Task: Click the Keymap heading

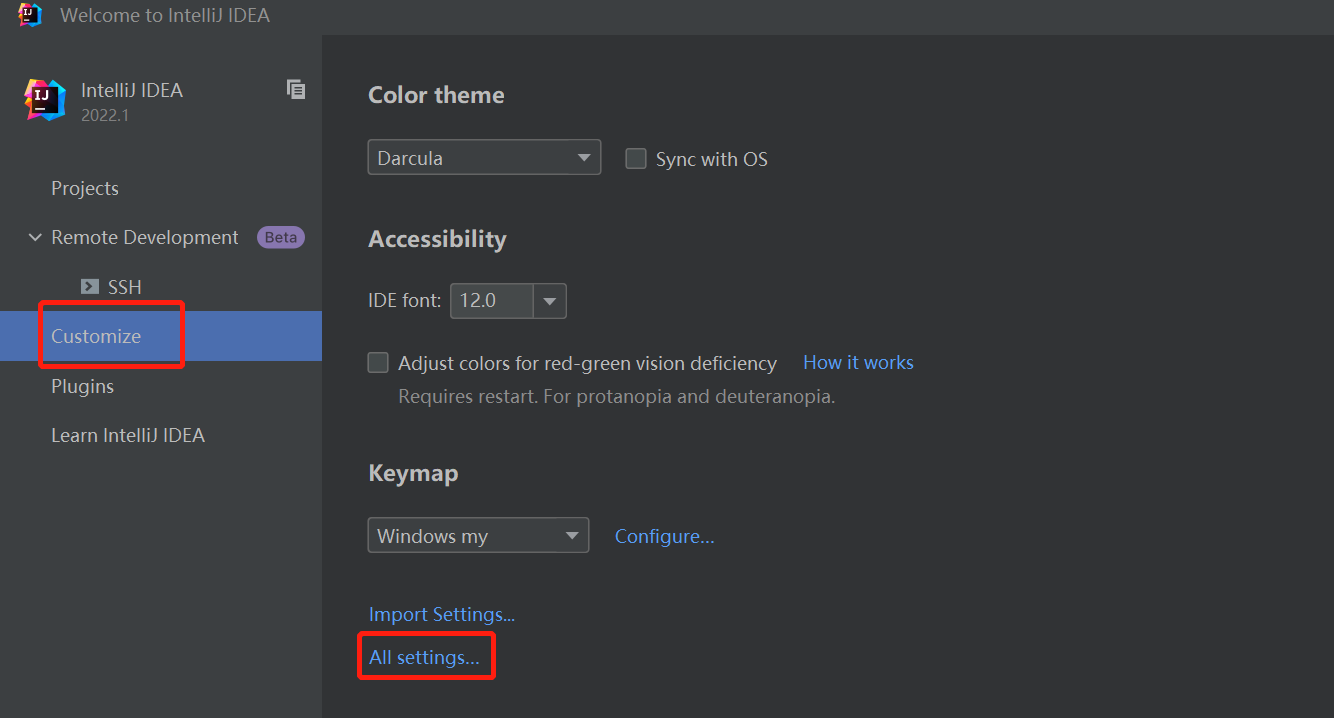Action: click(413, 473)
